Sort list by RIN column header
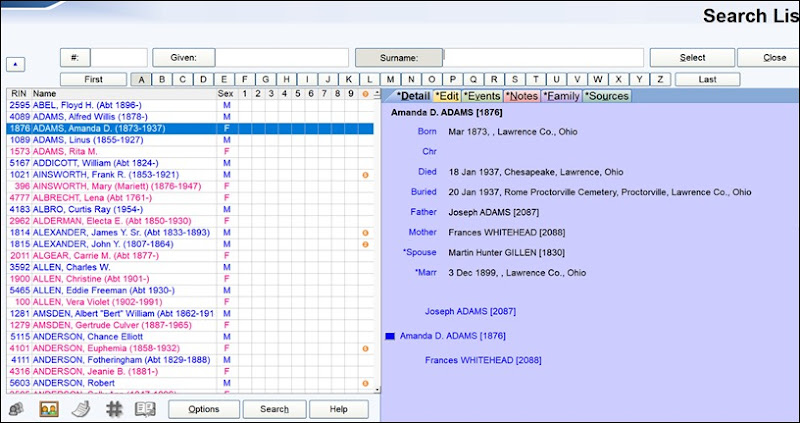The image size is (800, 423). [x=18, y=94]
